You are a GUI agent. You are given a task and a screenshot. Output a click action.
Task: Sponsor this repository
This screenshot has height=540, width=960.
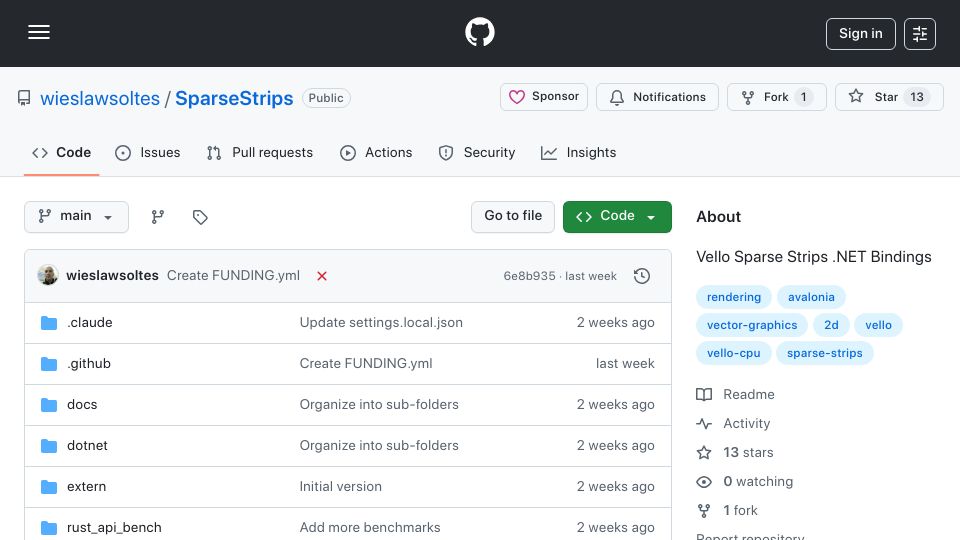pyautogui.click(x=544, y=97)
